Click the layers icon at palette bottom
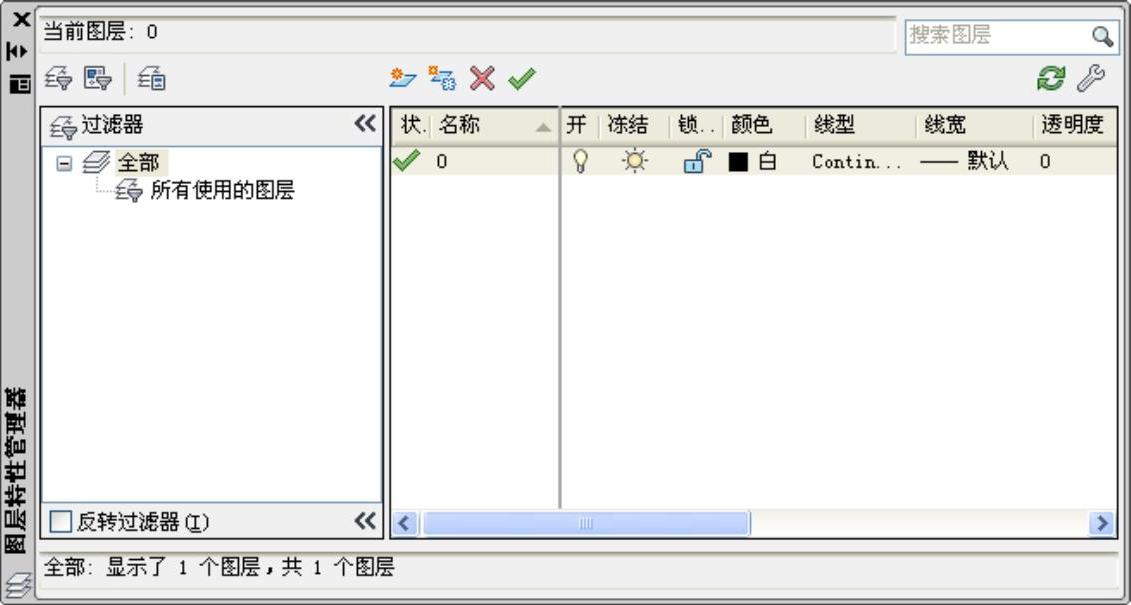 tap(17, 584)
